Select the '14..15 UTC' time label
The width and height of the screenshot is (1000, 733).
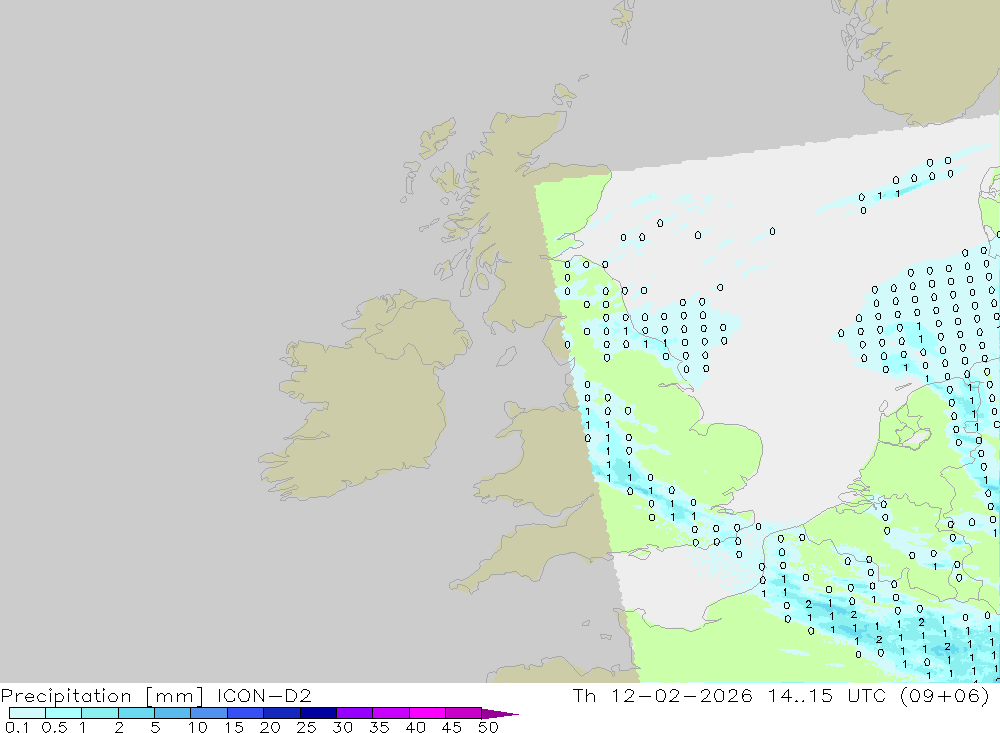point(830,695)
